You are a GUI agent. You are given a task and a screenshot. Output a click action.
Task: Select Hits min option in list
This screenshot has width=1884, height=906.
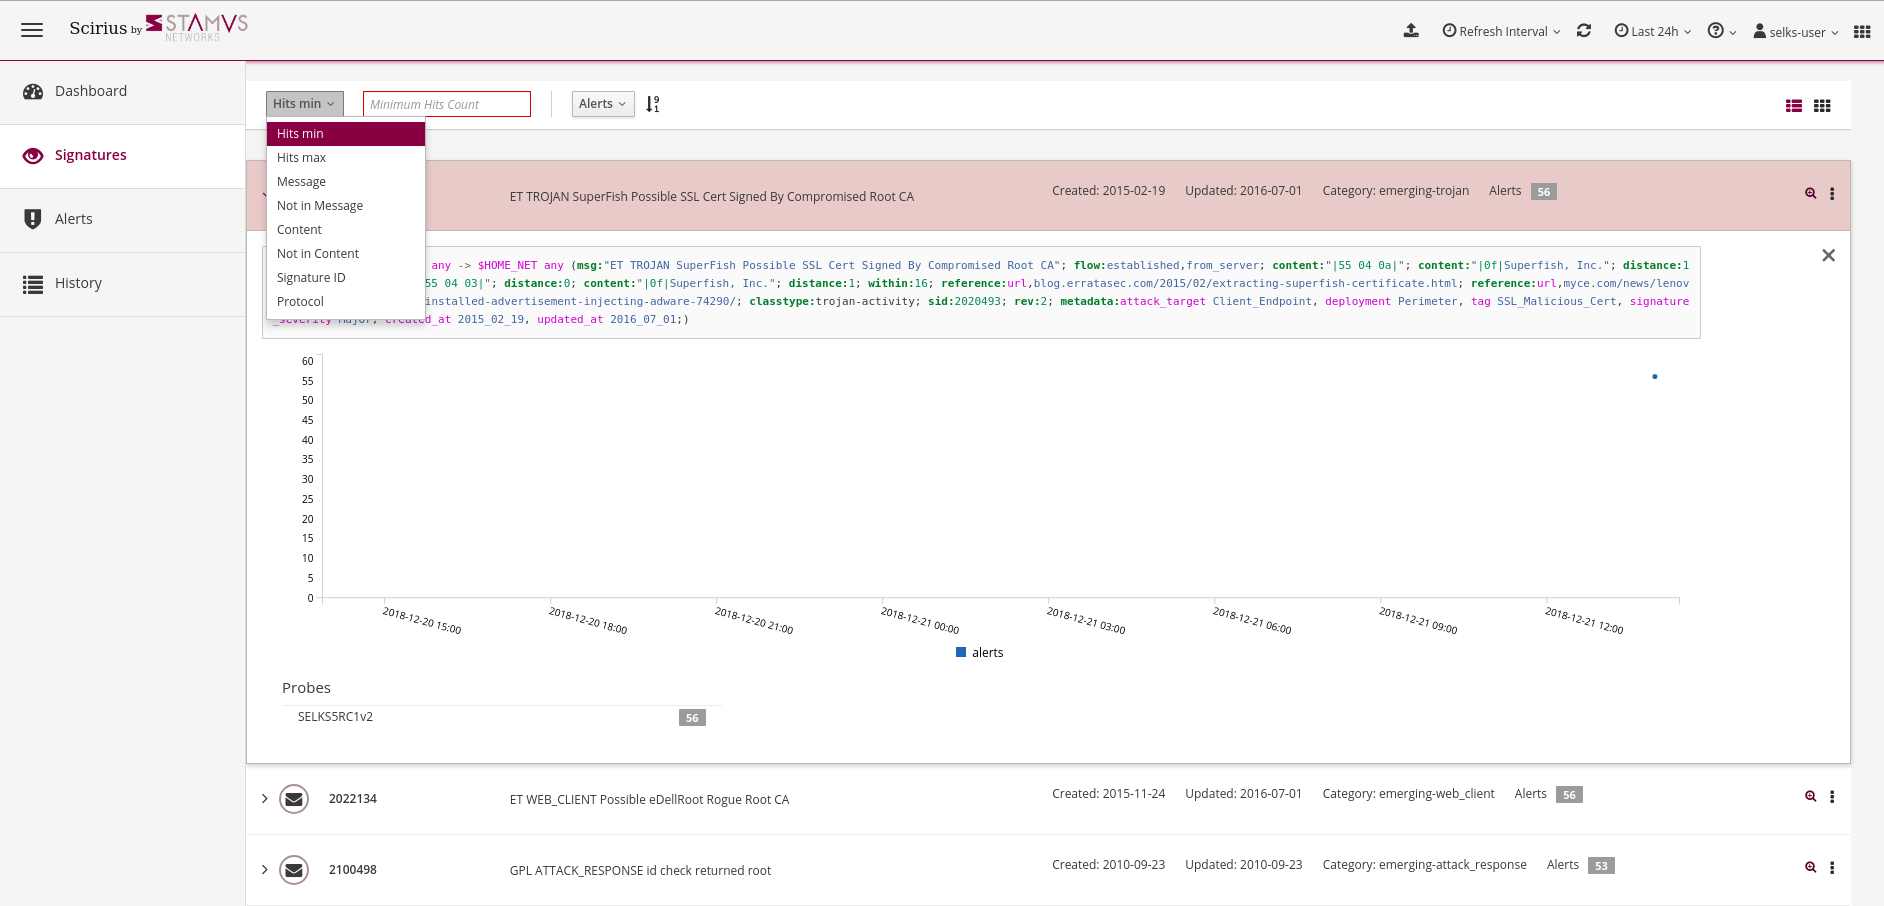click(346, 134)
